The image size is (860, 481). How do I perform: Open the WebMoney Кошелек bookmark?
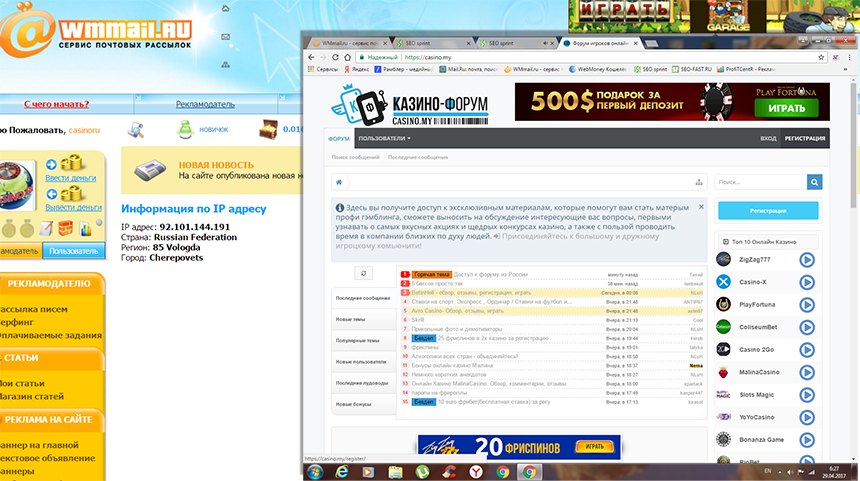(598, 70)
